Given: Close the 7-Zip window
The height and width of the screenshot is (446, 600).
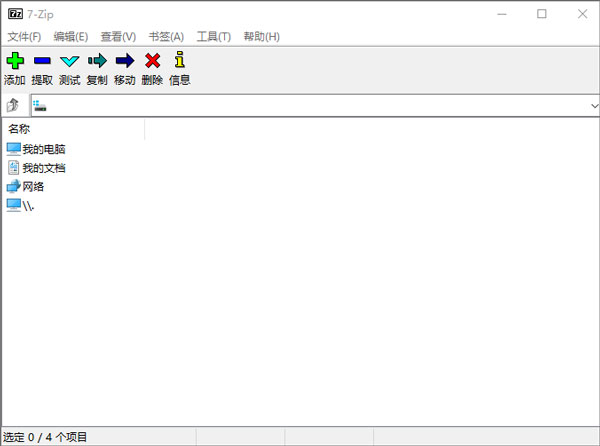Looking at the screenshot, I should click(582, 14).
